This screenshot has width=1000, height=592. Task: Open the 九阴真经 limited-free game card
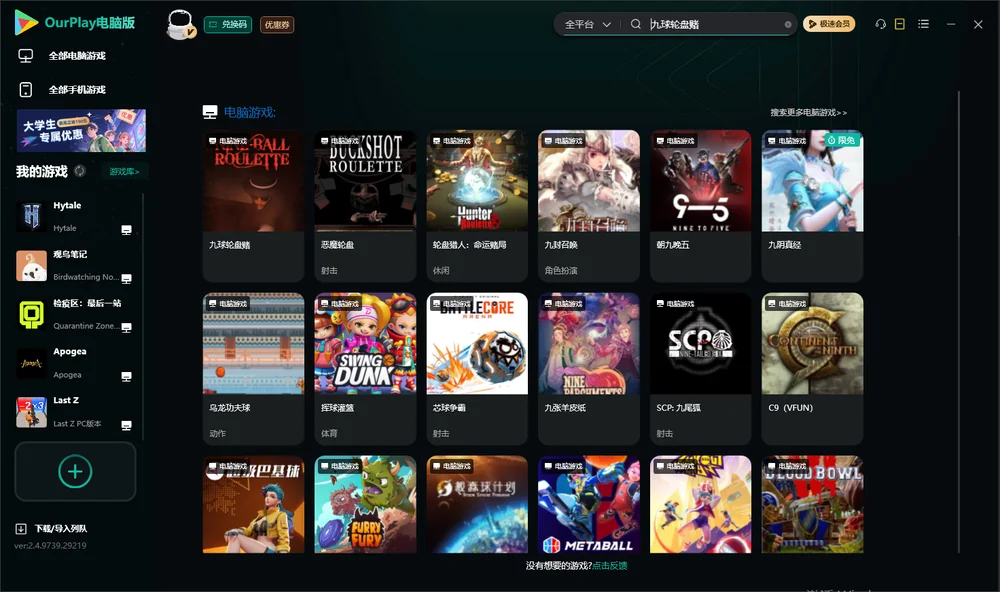812,206
